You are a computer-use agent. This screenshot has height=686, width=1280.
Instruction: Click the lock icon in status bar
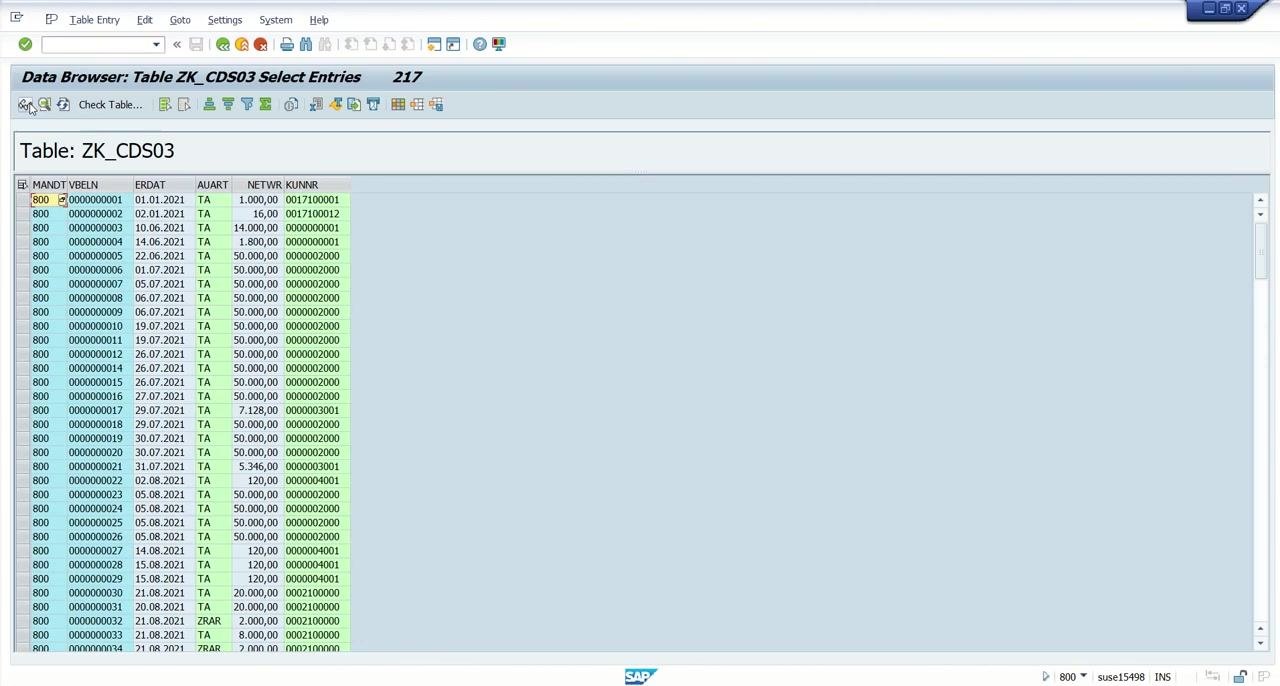click(1239, 677)
